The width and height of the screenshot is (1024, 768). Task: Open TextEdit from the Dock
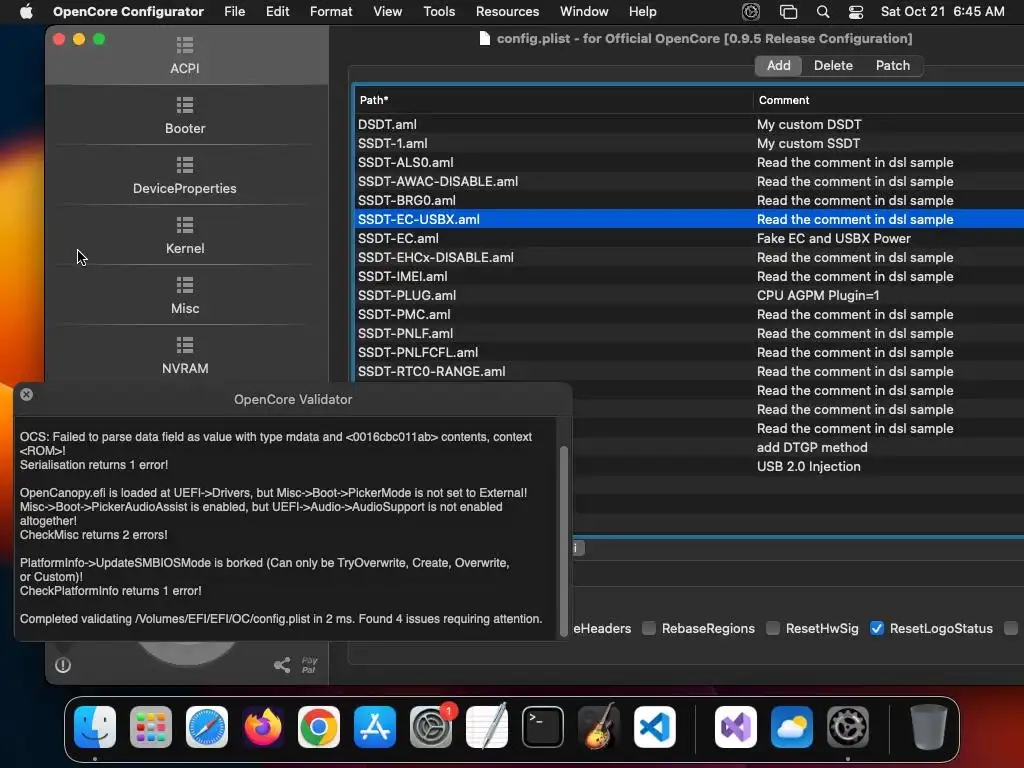[487, 727]
